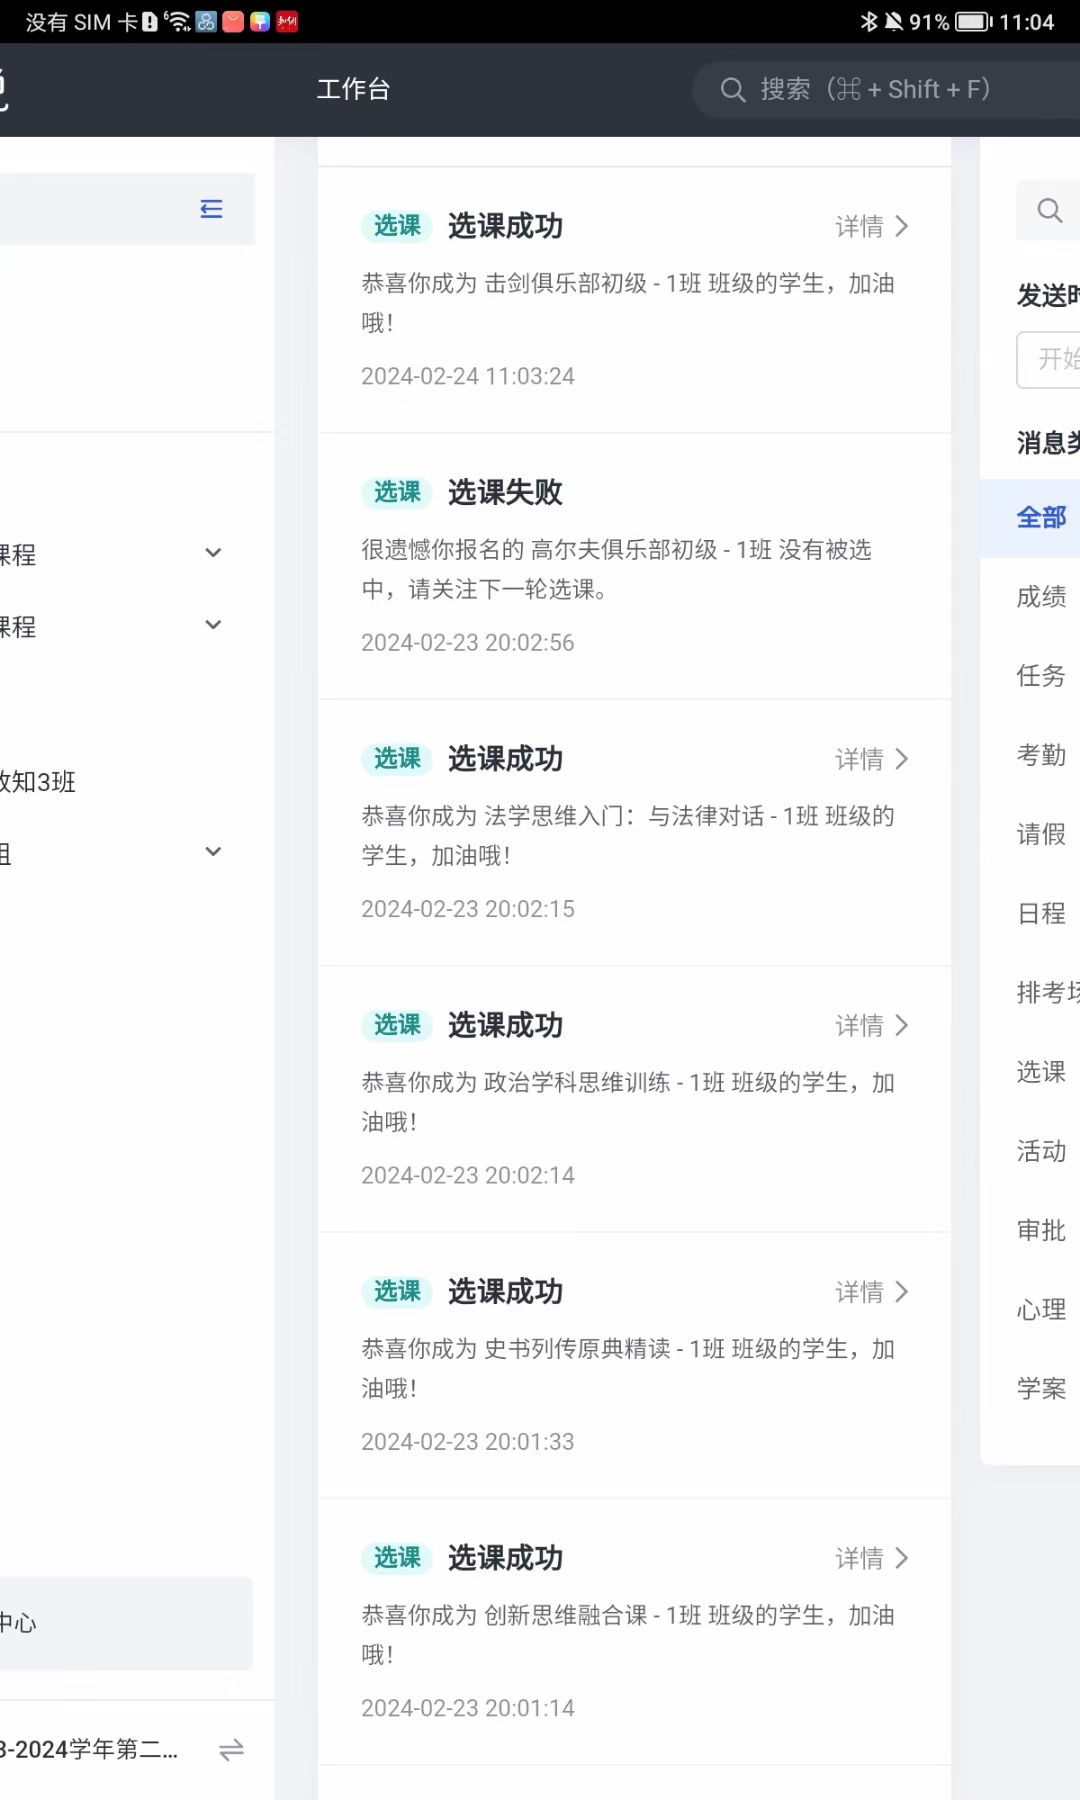Click the start date input field
This screenshot has height=1800, width=1080.
[x=1052, y=360]
